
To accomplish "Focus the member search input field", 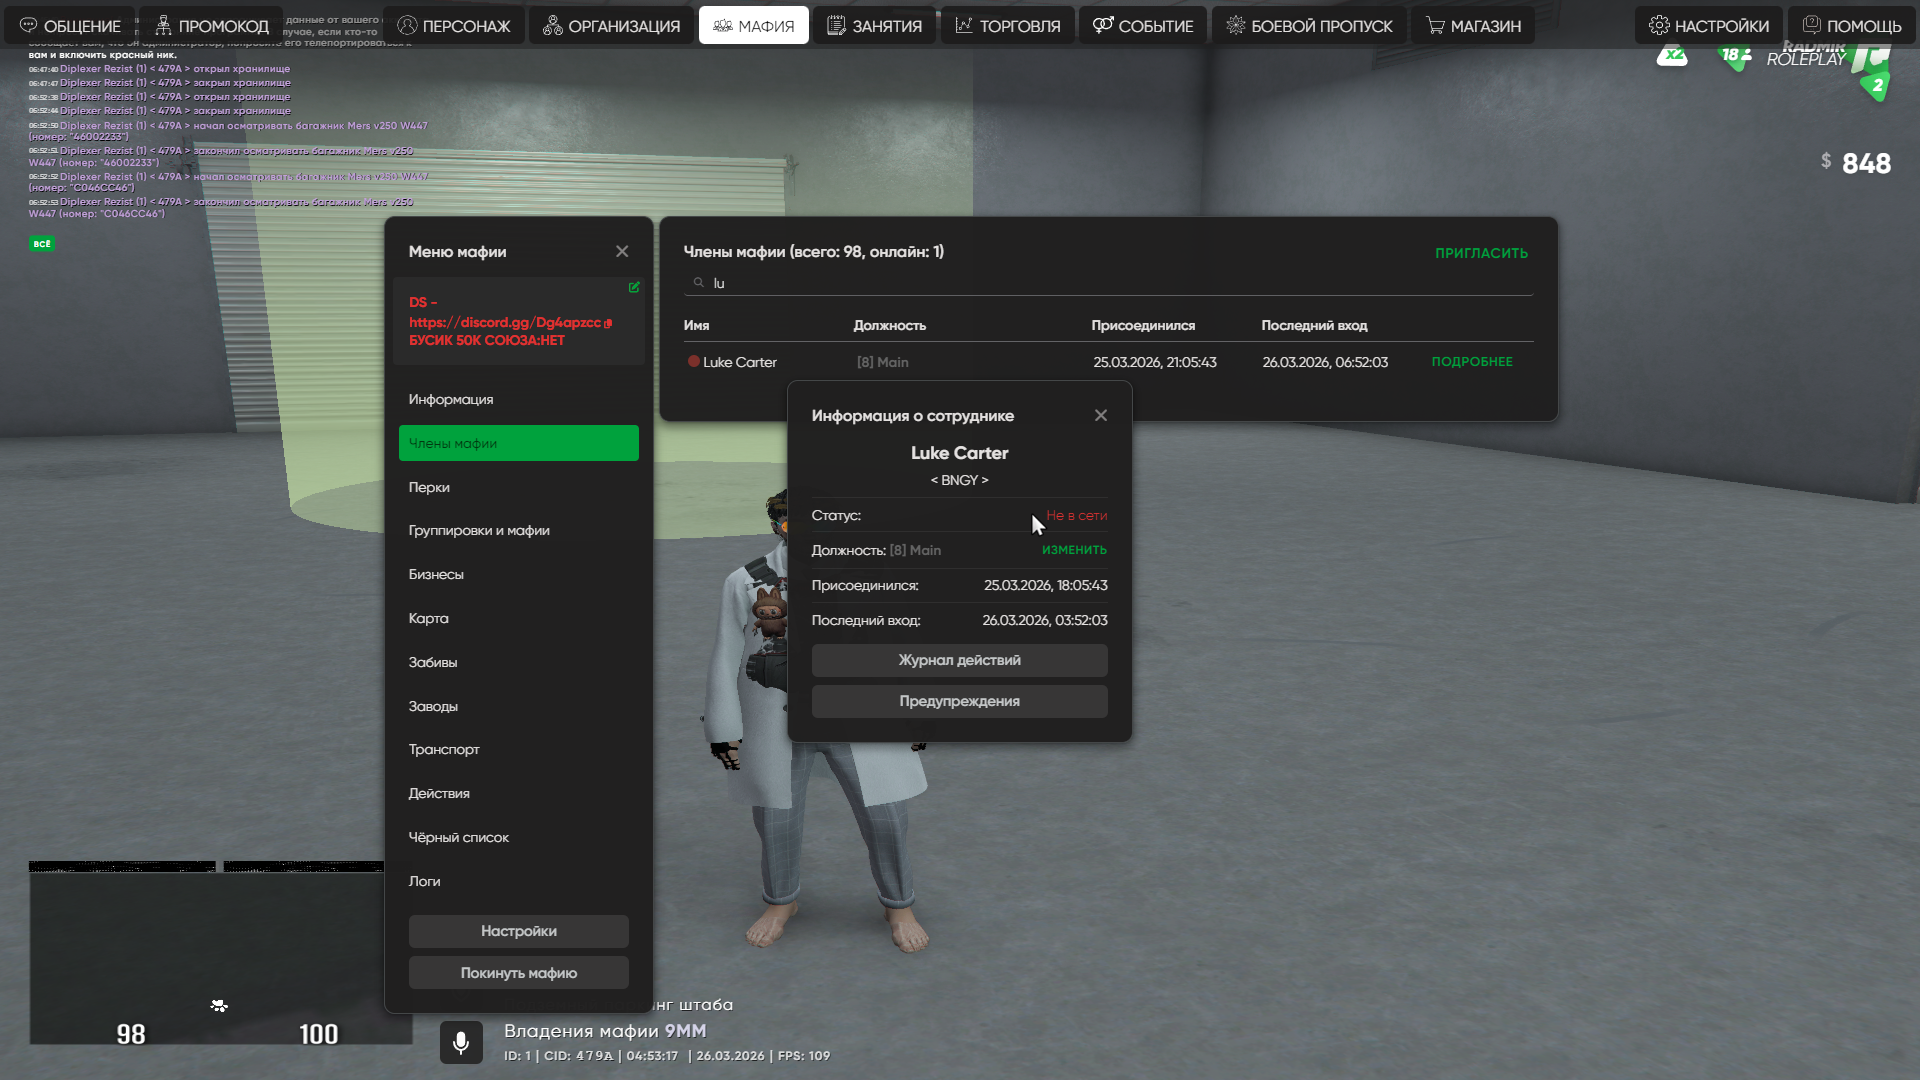I will (x=1100, y=283).
